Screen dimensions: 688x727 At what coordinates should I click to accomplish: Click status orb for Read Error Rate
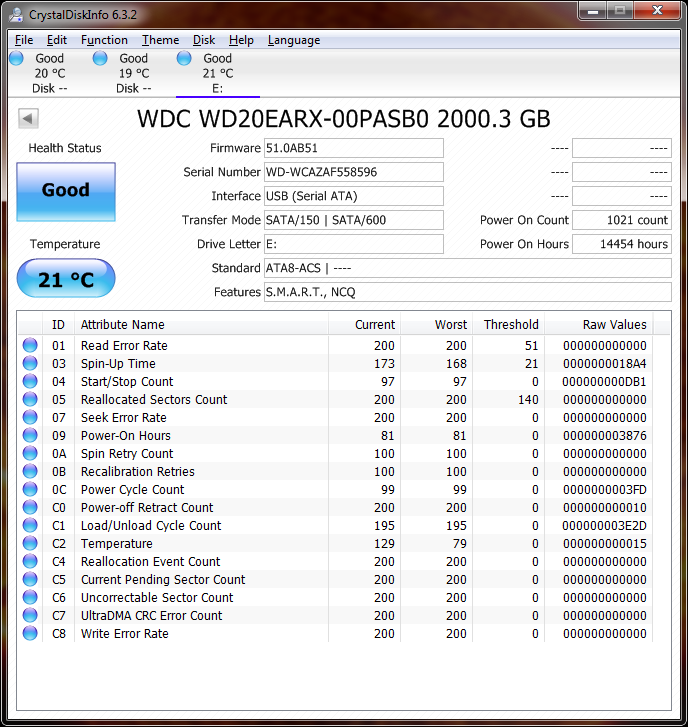(30, 345)
